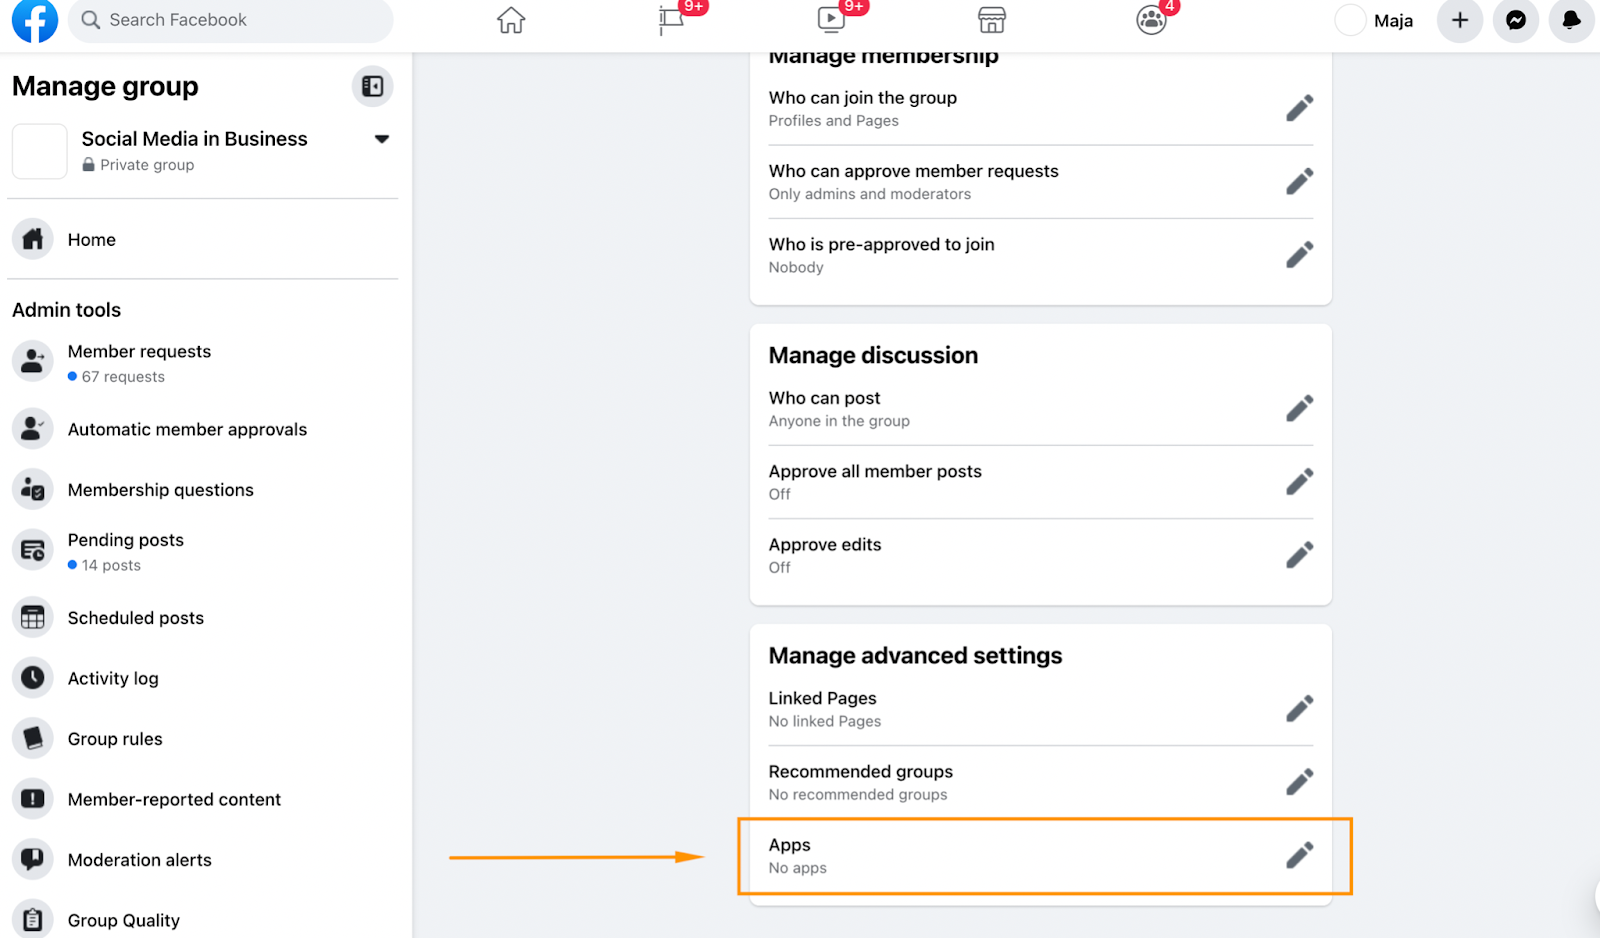Open the Activity log
This screenshot has height=938, width=1600.
tap(113, 678)
